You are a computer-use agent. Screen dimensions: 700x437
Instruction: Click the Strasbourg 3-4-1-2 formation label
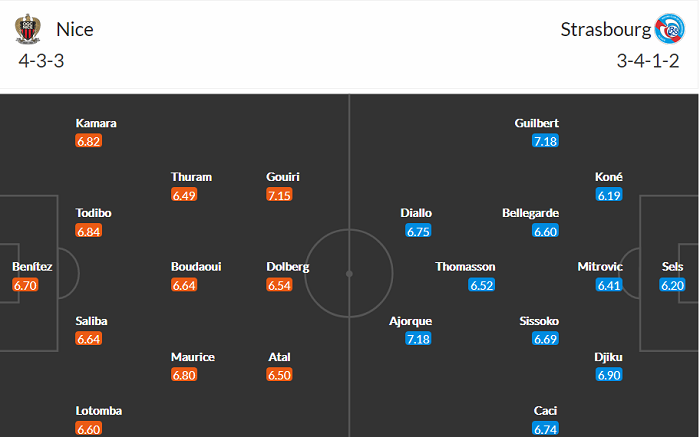[x=648, y=60]
